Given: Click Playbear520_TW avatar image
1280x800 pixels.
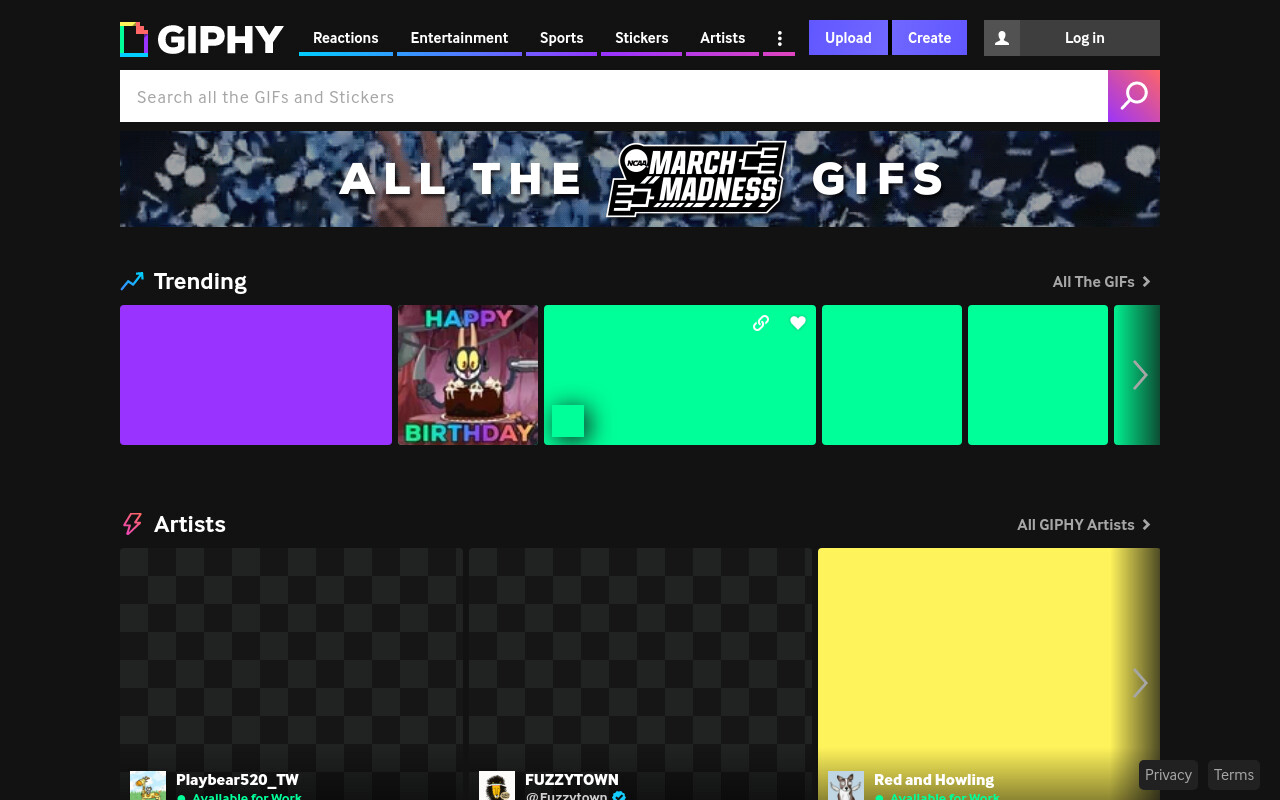Looking at the screenshot, I should (148, 786).
